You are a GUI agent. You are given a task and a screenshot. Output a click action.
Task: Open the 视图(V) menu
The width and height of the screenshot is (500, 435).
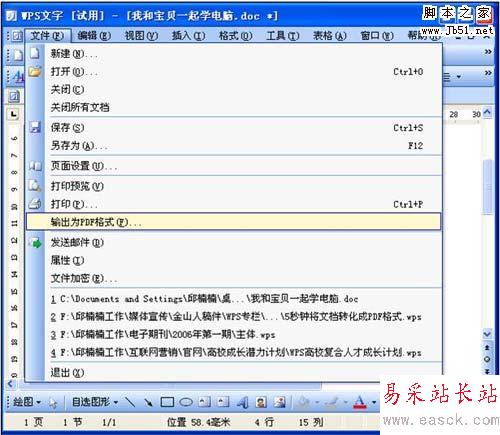click(141, 35)
